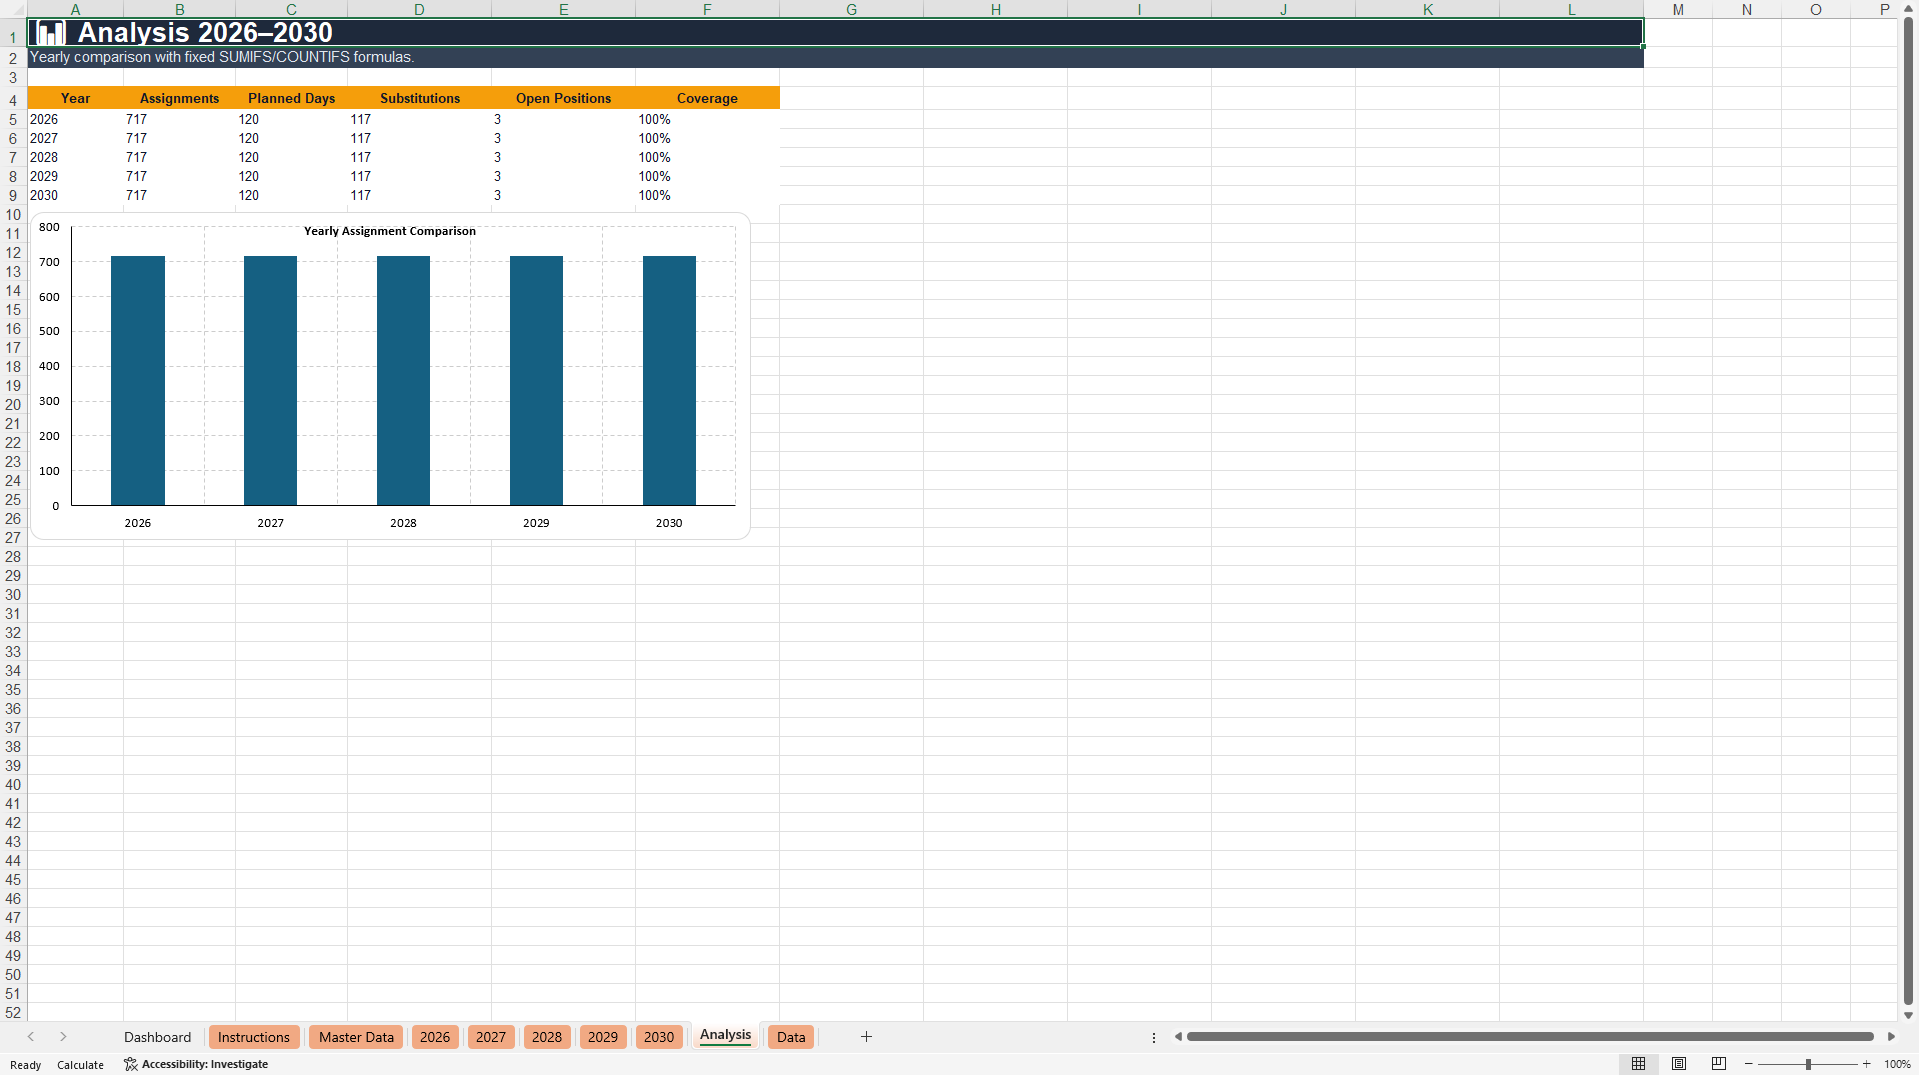Select column M header
Screen dimensions: 1919x1075
coord(1678,9)
